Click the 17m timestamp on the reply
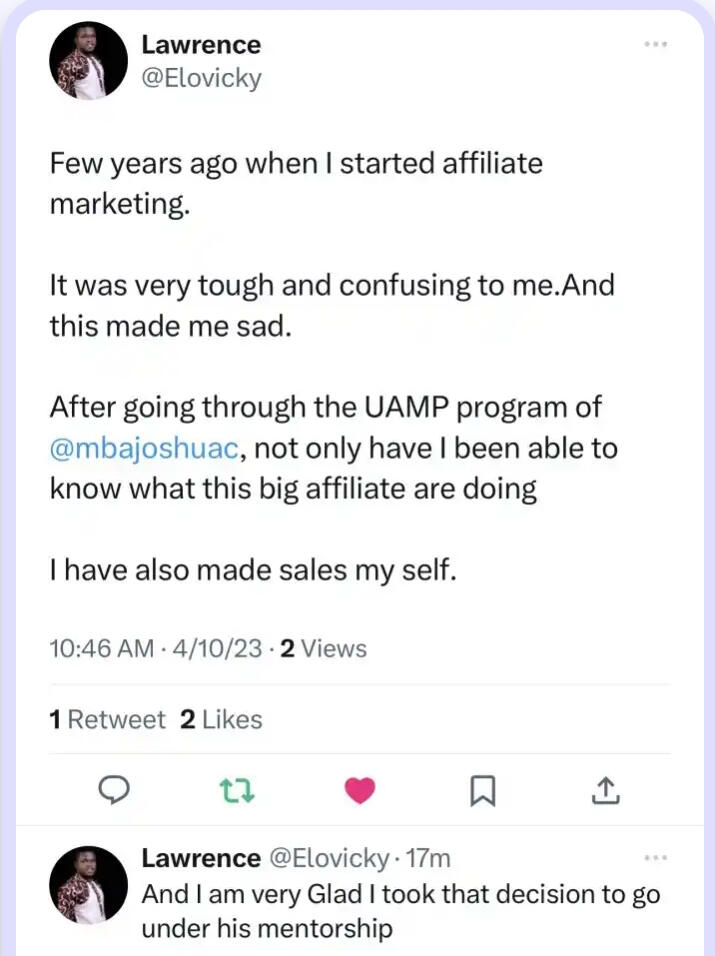Viewport: 715px width, 956px height. (x=430, y=859)
